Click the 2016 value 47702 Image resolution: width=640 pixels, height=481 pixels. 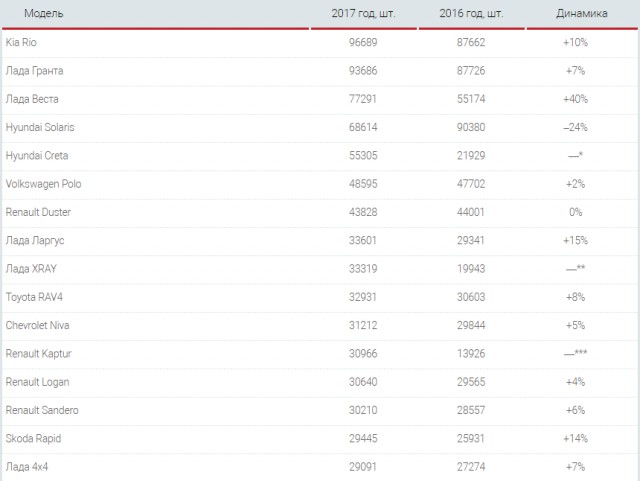point(471,184)
